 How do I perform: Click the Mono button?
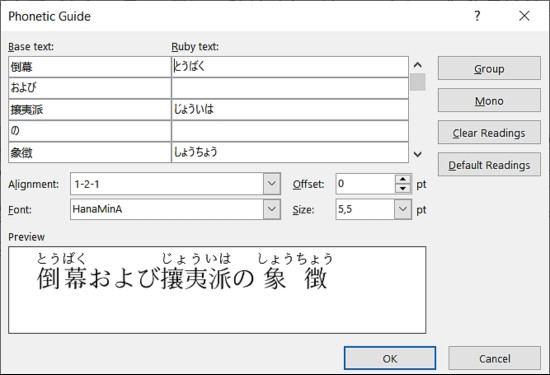(489, 101)
